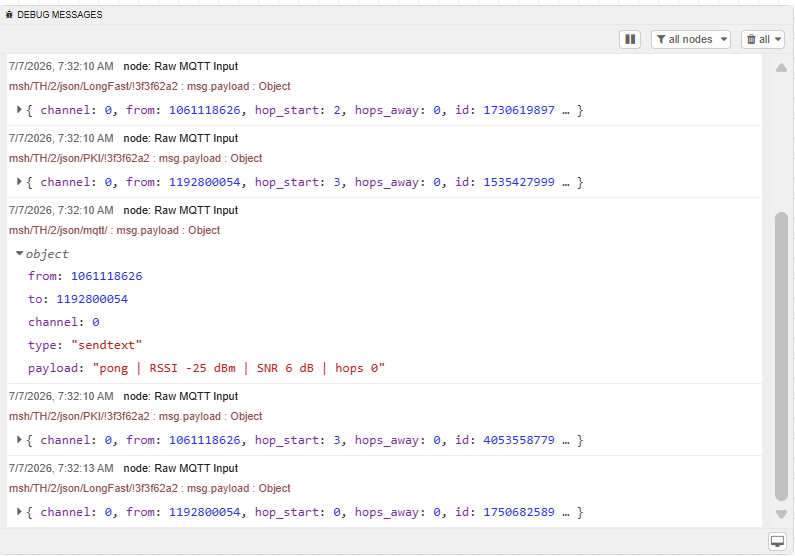Click hop_start: 0 in last message
The height and width of the screenshot is (556, 795).
(x=298, y=512)
